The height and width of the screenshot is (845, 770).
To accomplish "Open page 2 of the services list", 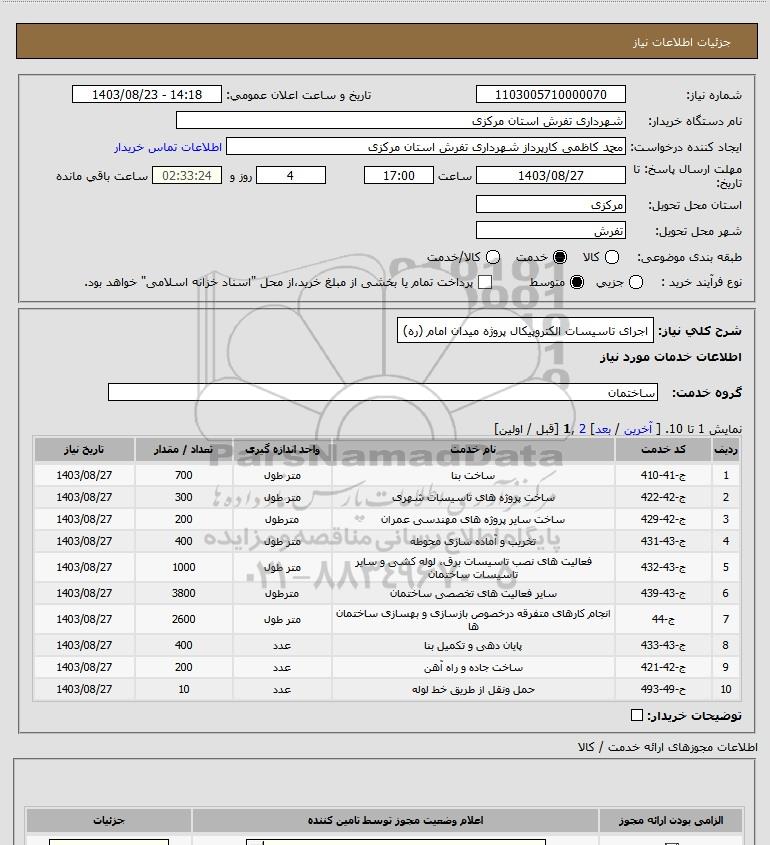I will 582,429.
